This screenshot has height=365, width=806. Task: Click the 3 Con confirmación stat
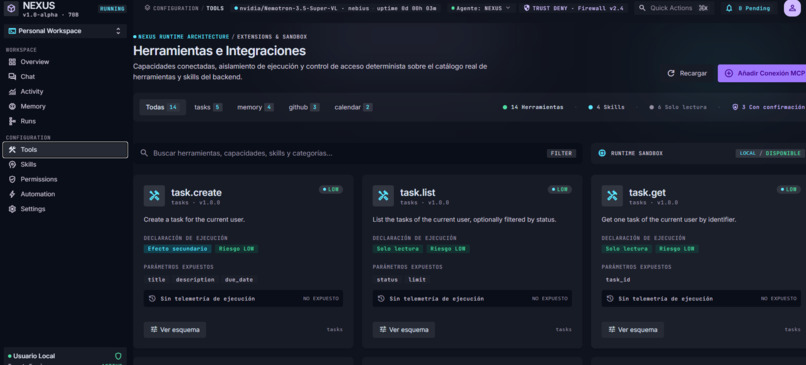click(768, 107)
